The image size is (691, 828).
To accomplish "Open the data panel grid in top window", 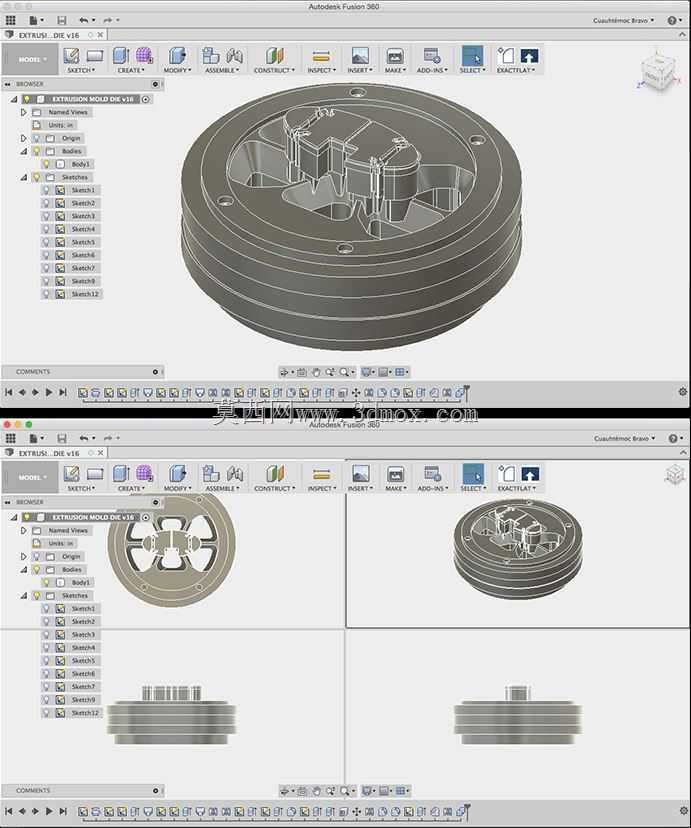I will click(x=10, y=20).
